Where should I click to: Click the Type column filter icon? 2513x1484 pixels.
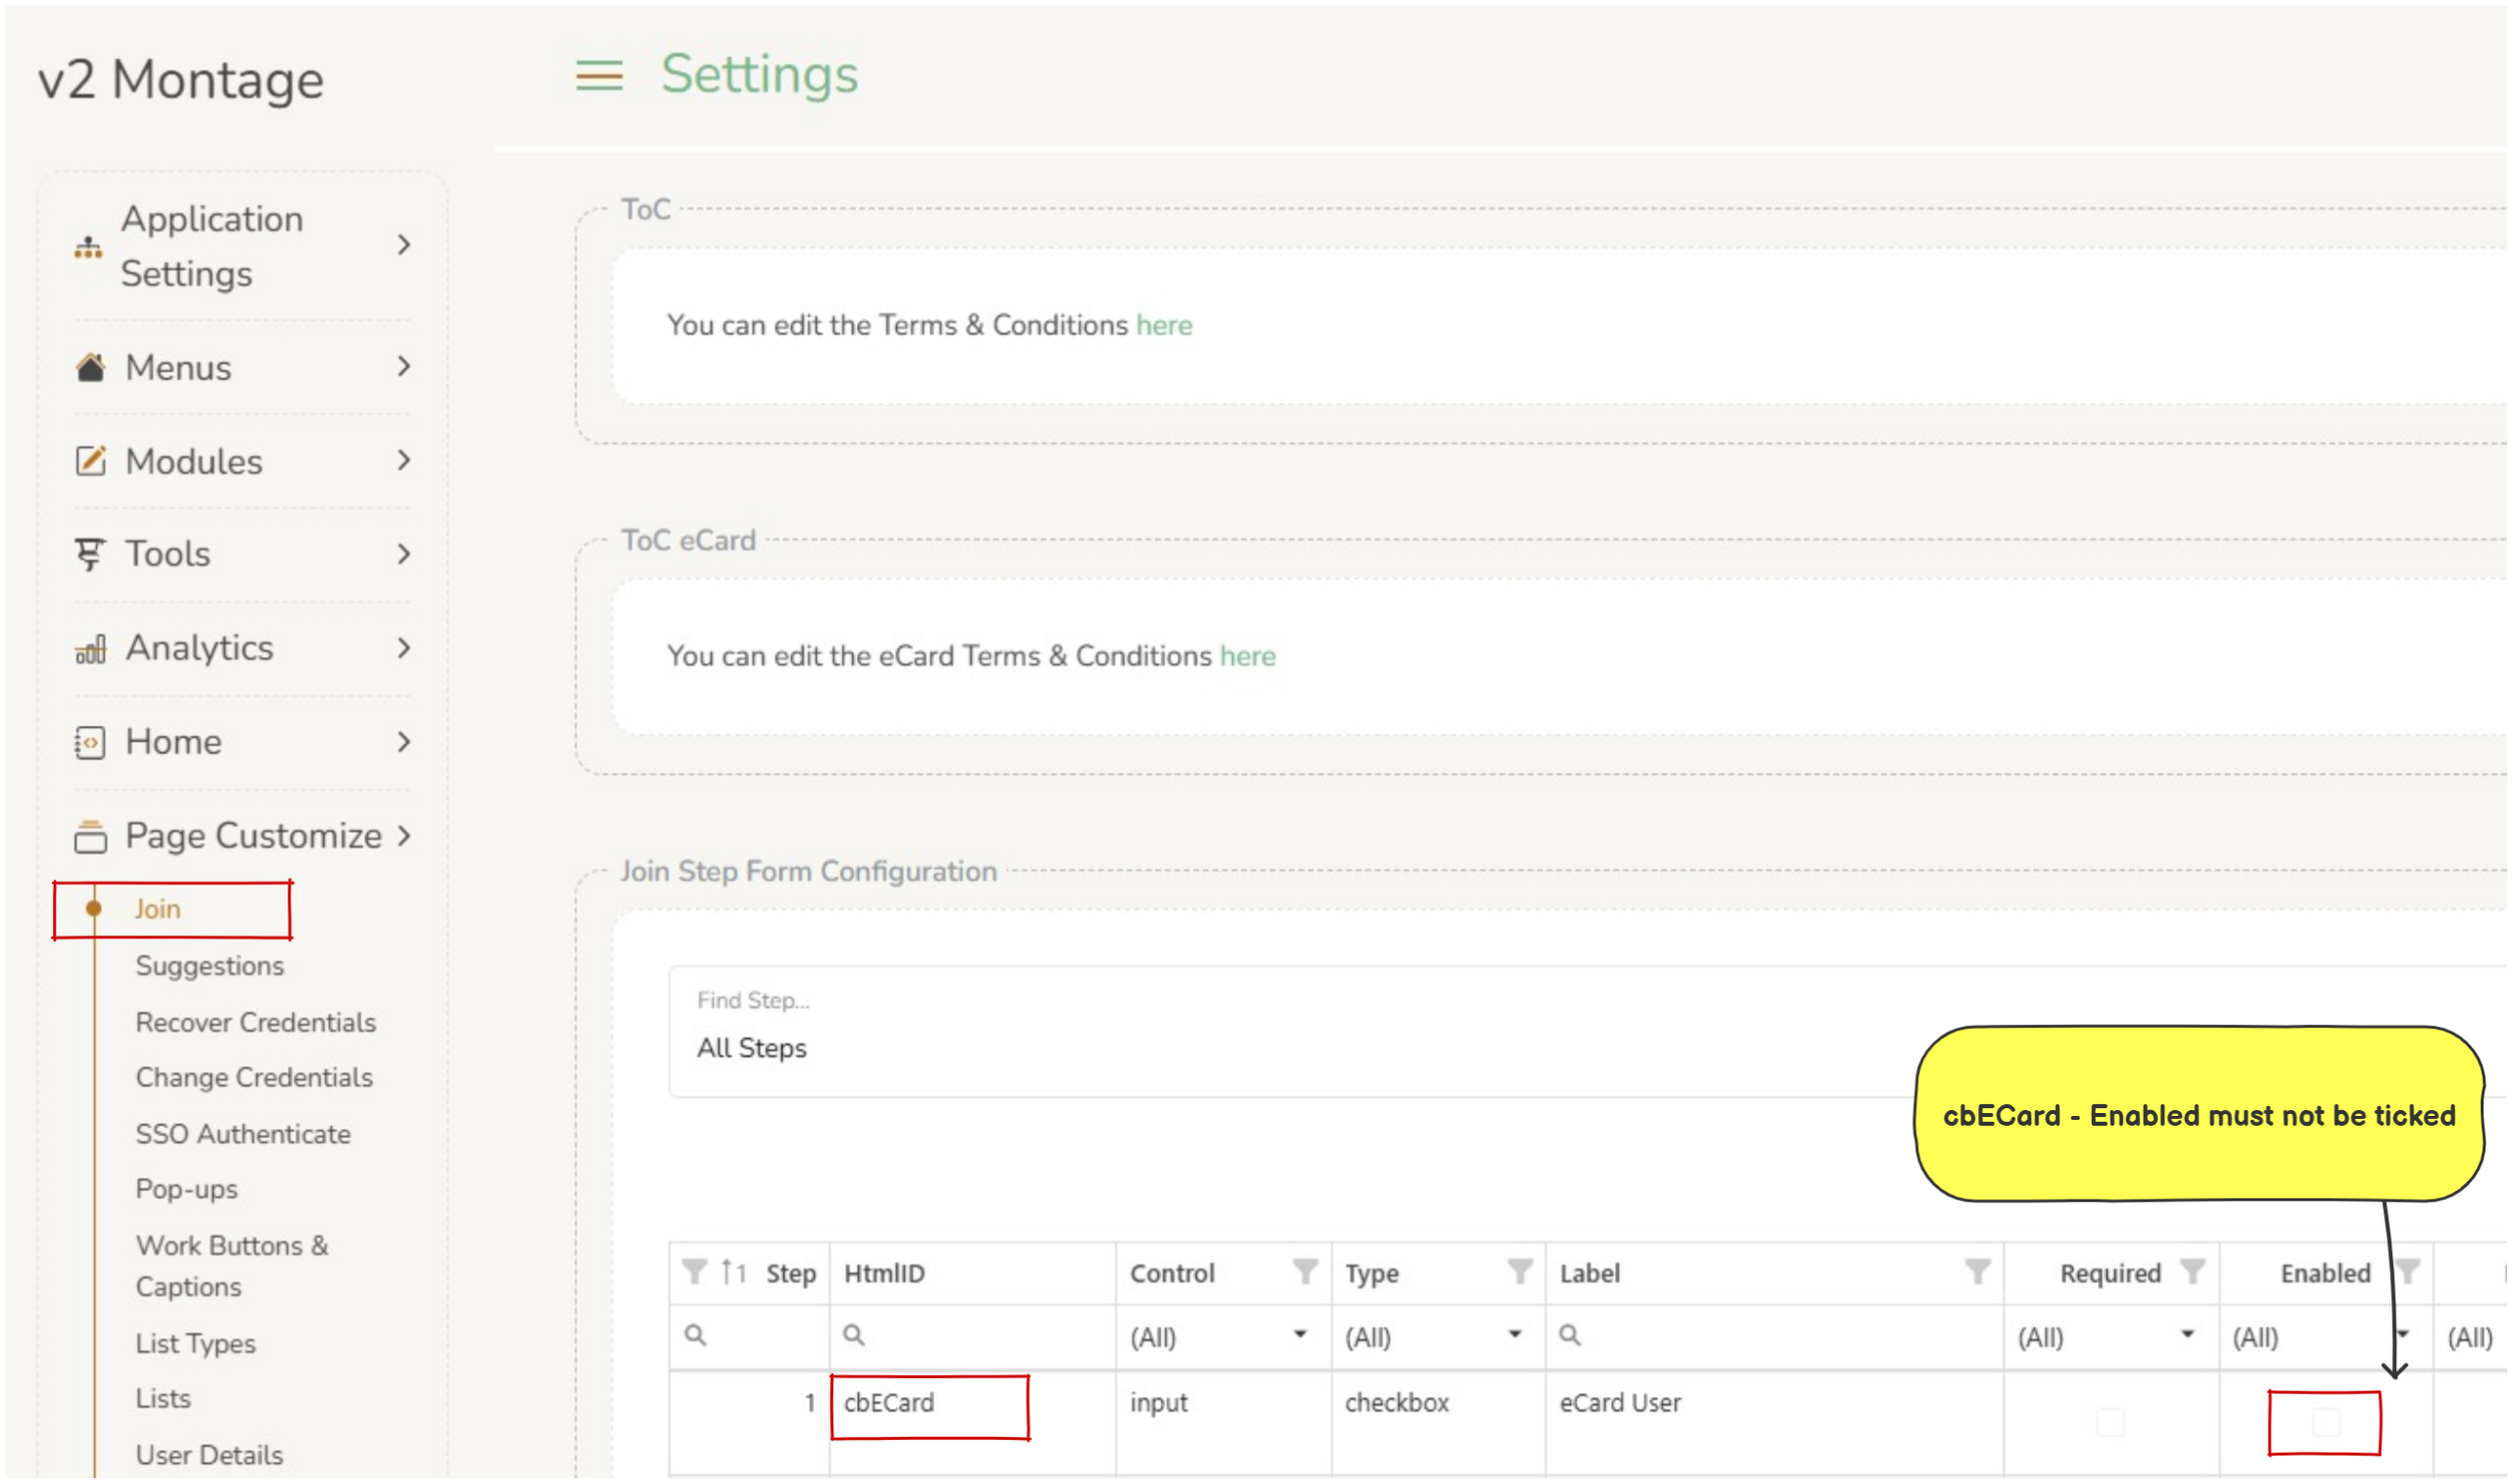point(1519,1272)
